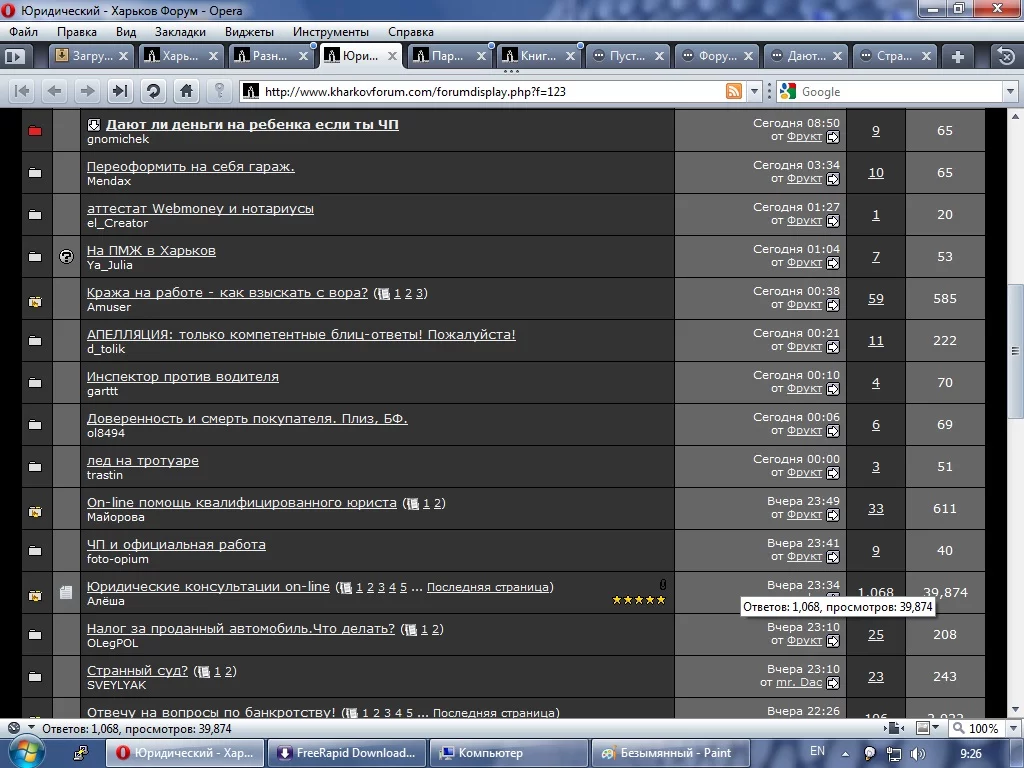Click the Rewind navigation button
This screenshot has width=1024, height=768.
pyautogui.click(x=22, y=91)
